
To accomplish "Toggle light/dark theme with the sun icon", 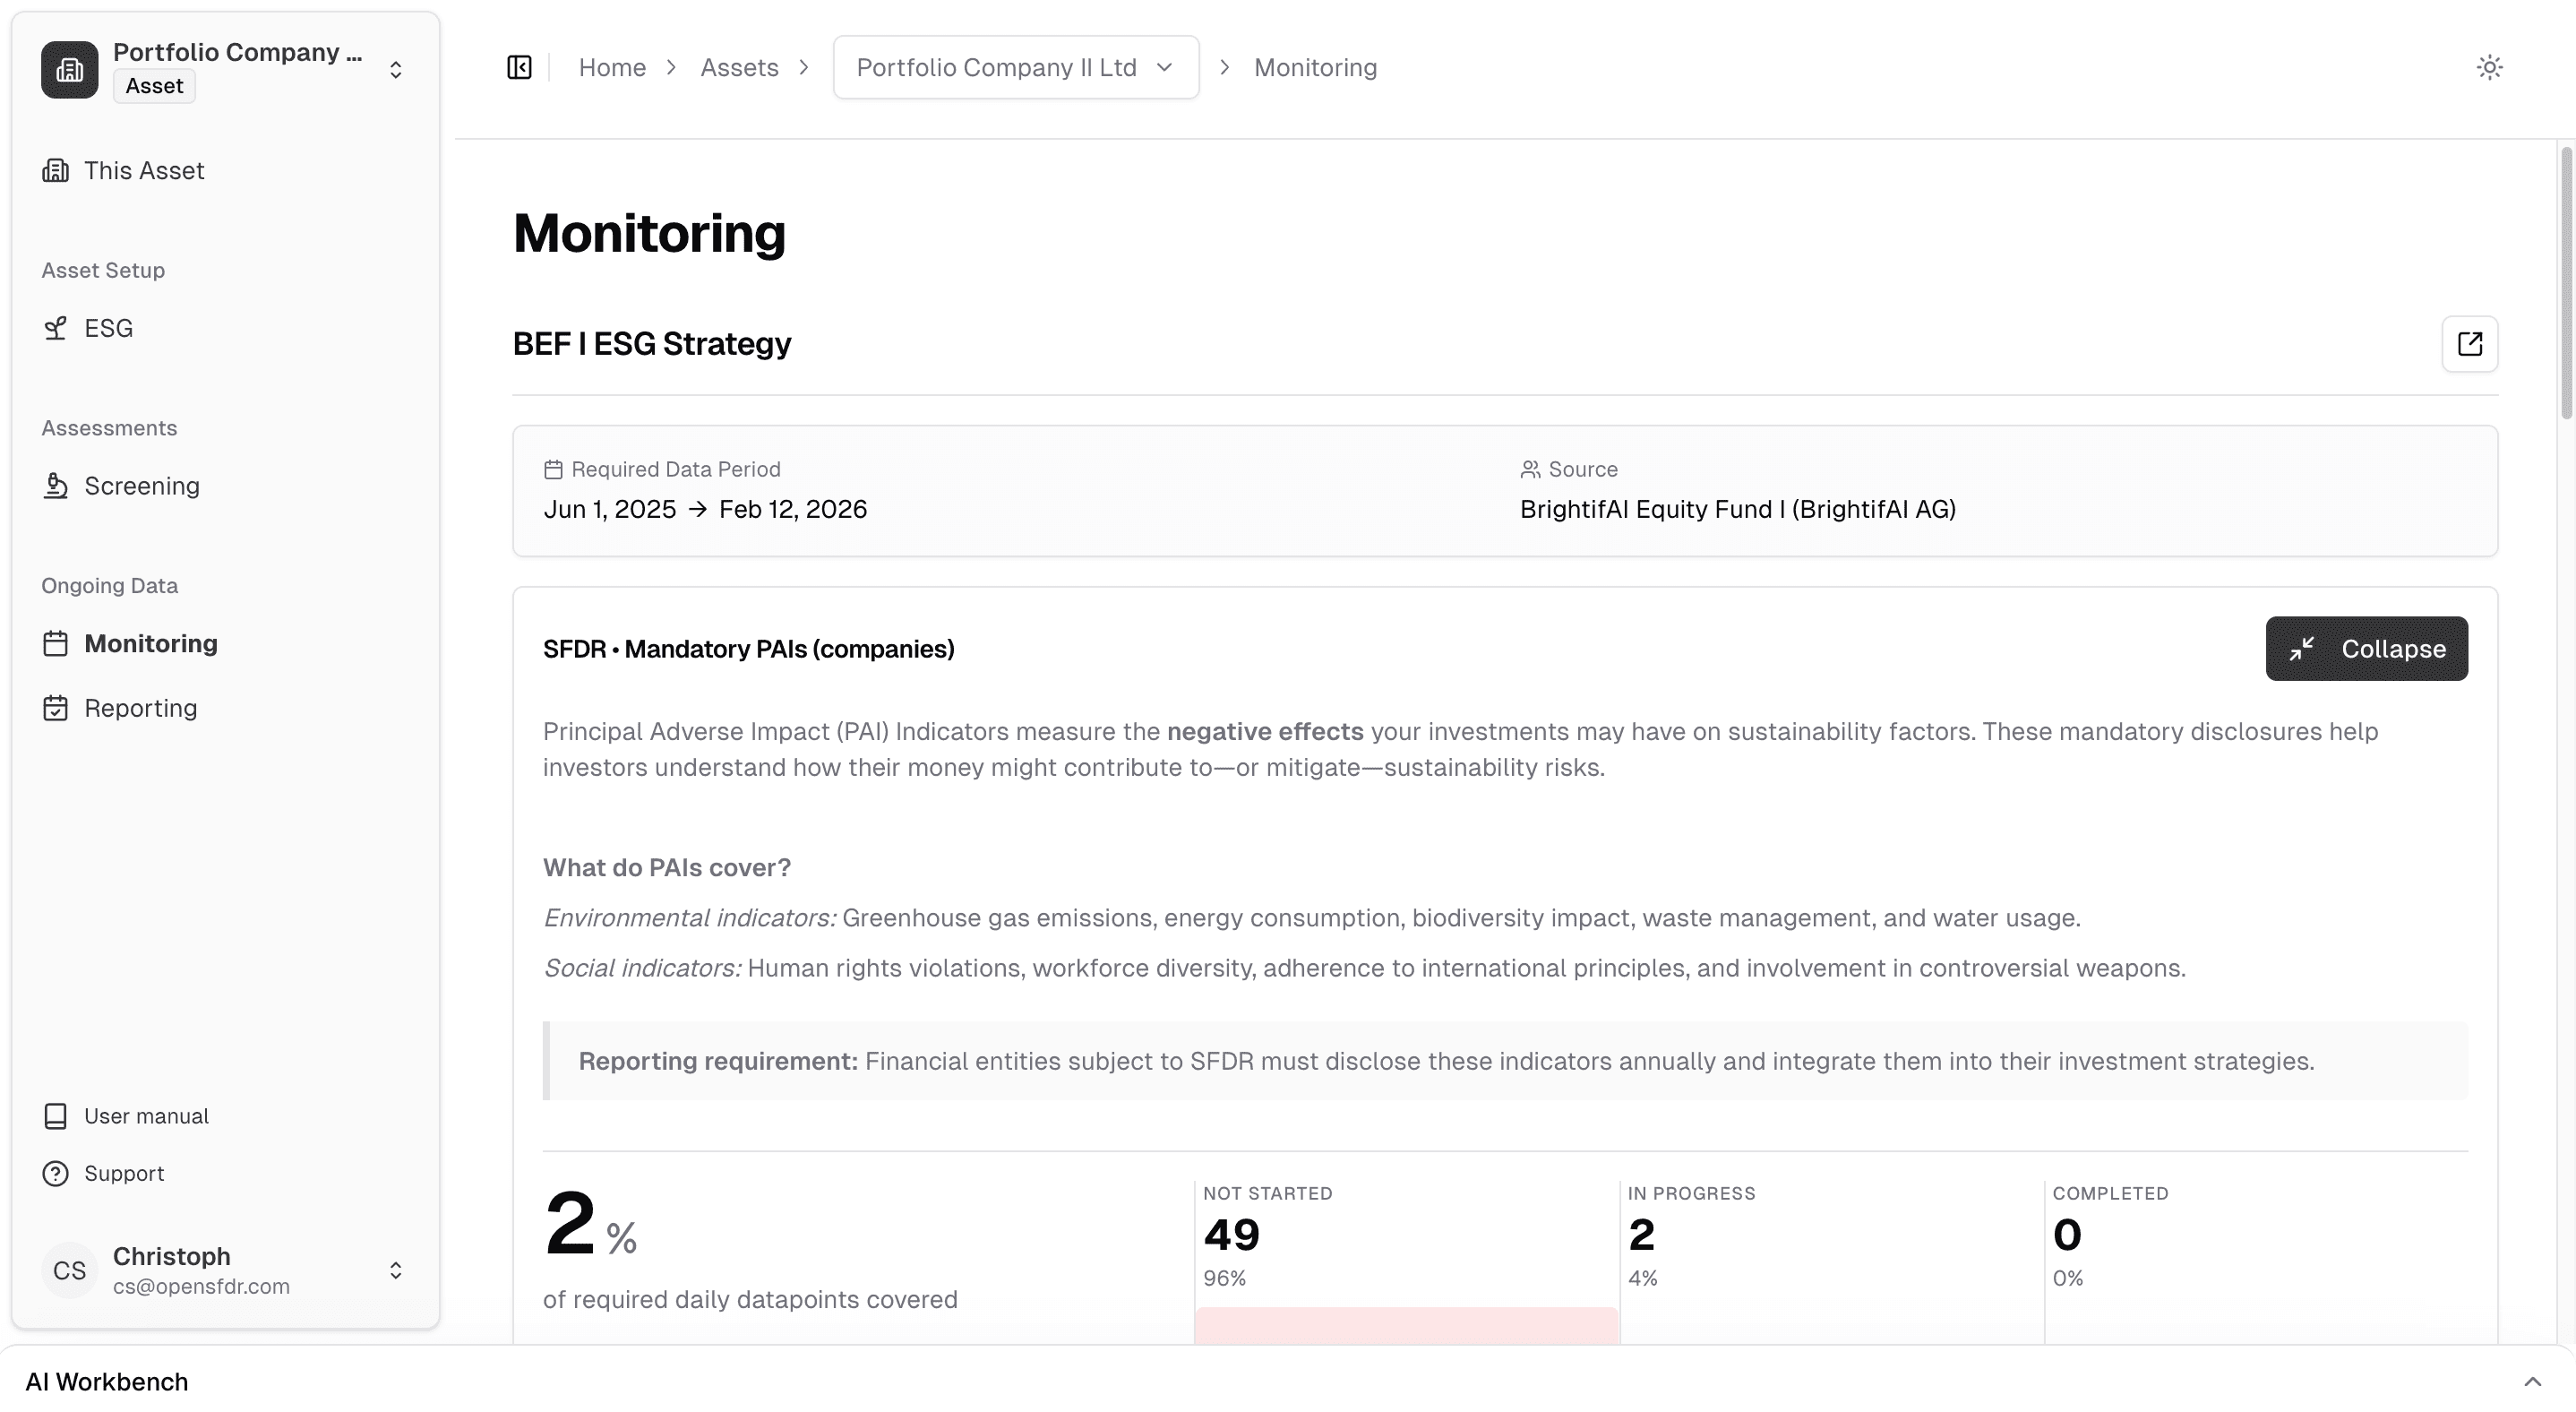I will (2490, 67).
